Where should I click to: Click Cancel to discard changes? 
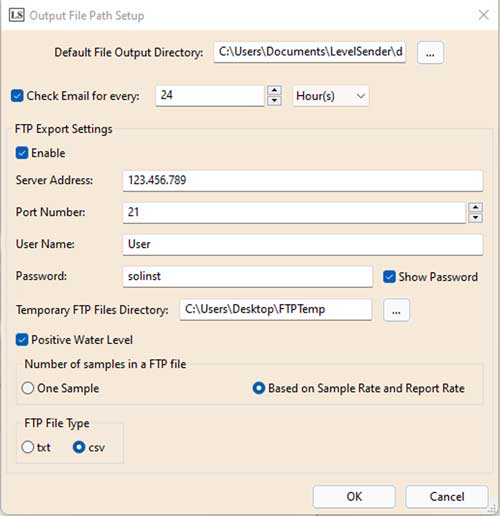(447, 497)
